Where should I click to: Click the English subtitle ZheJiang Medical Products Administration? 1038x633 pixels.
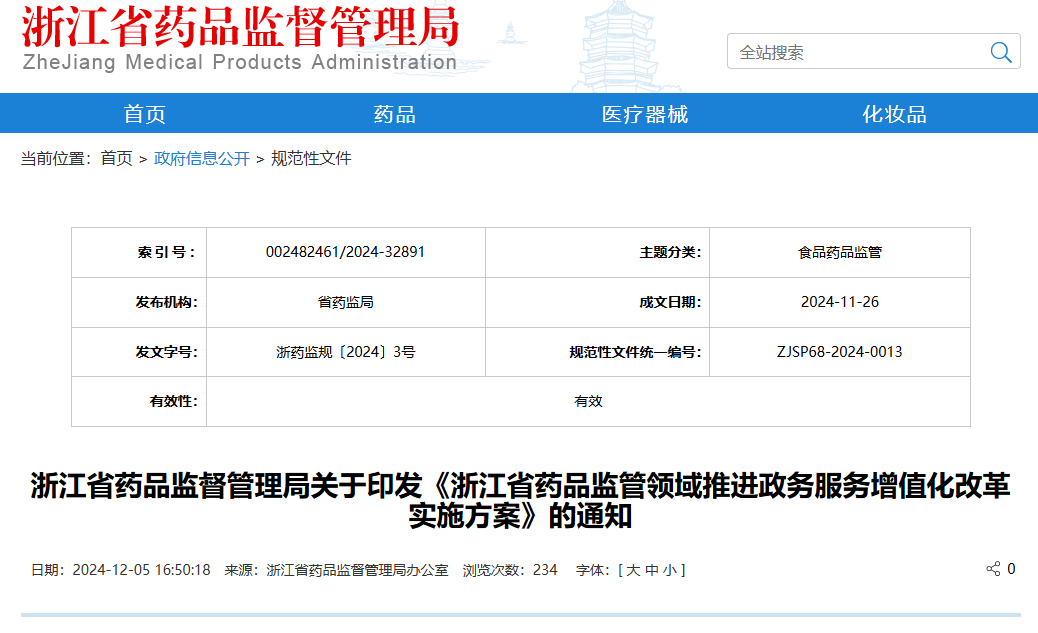click(x=240, y=62)
